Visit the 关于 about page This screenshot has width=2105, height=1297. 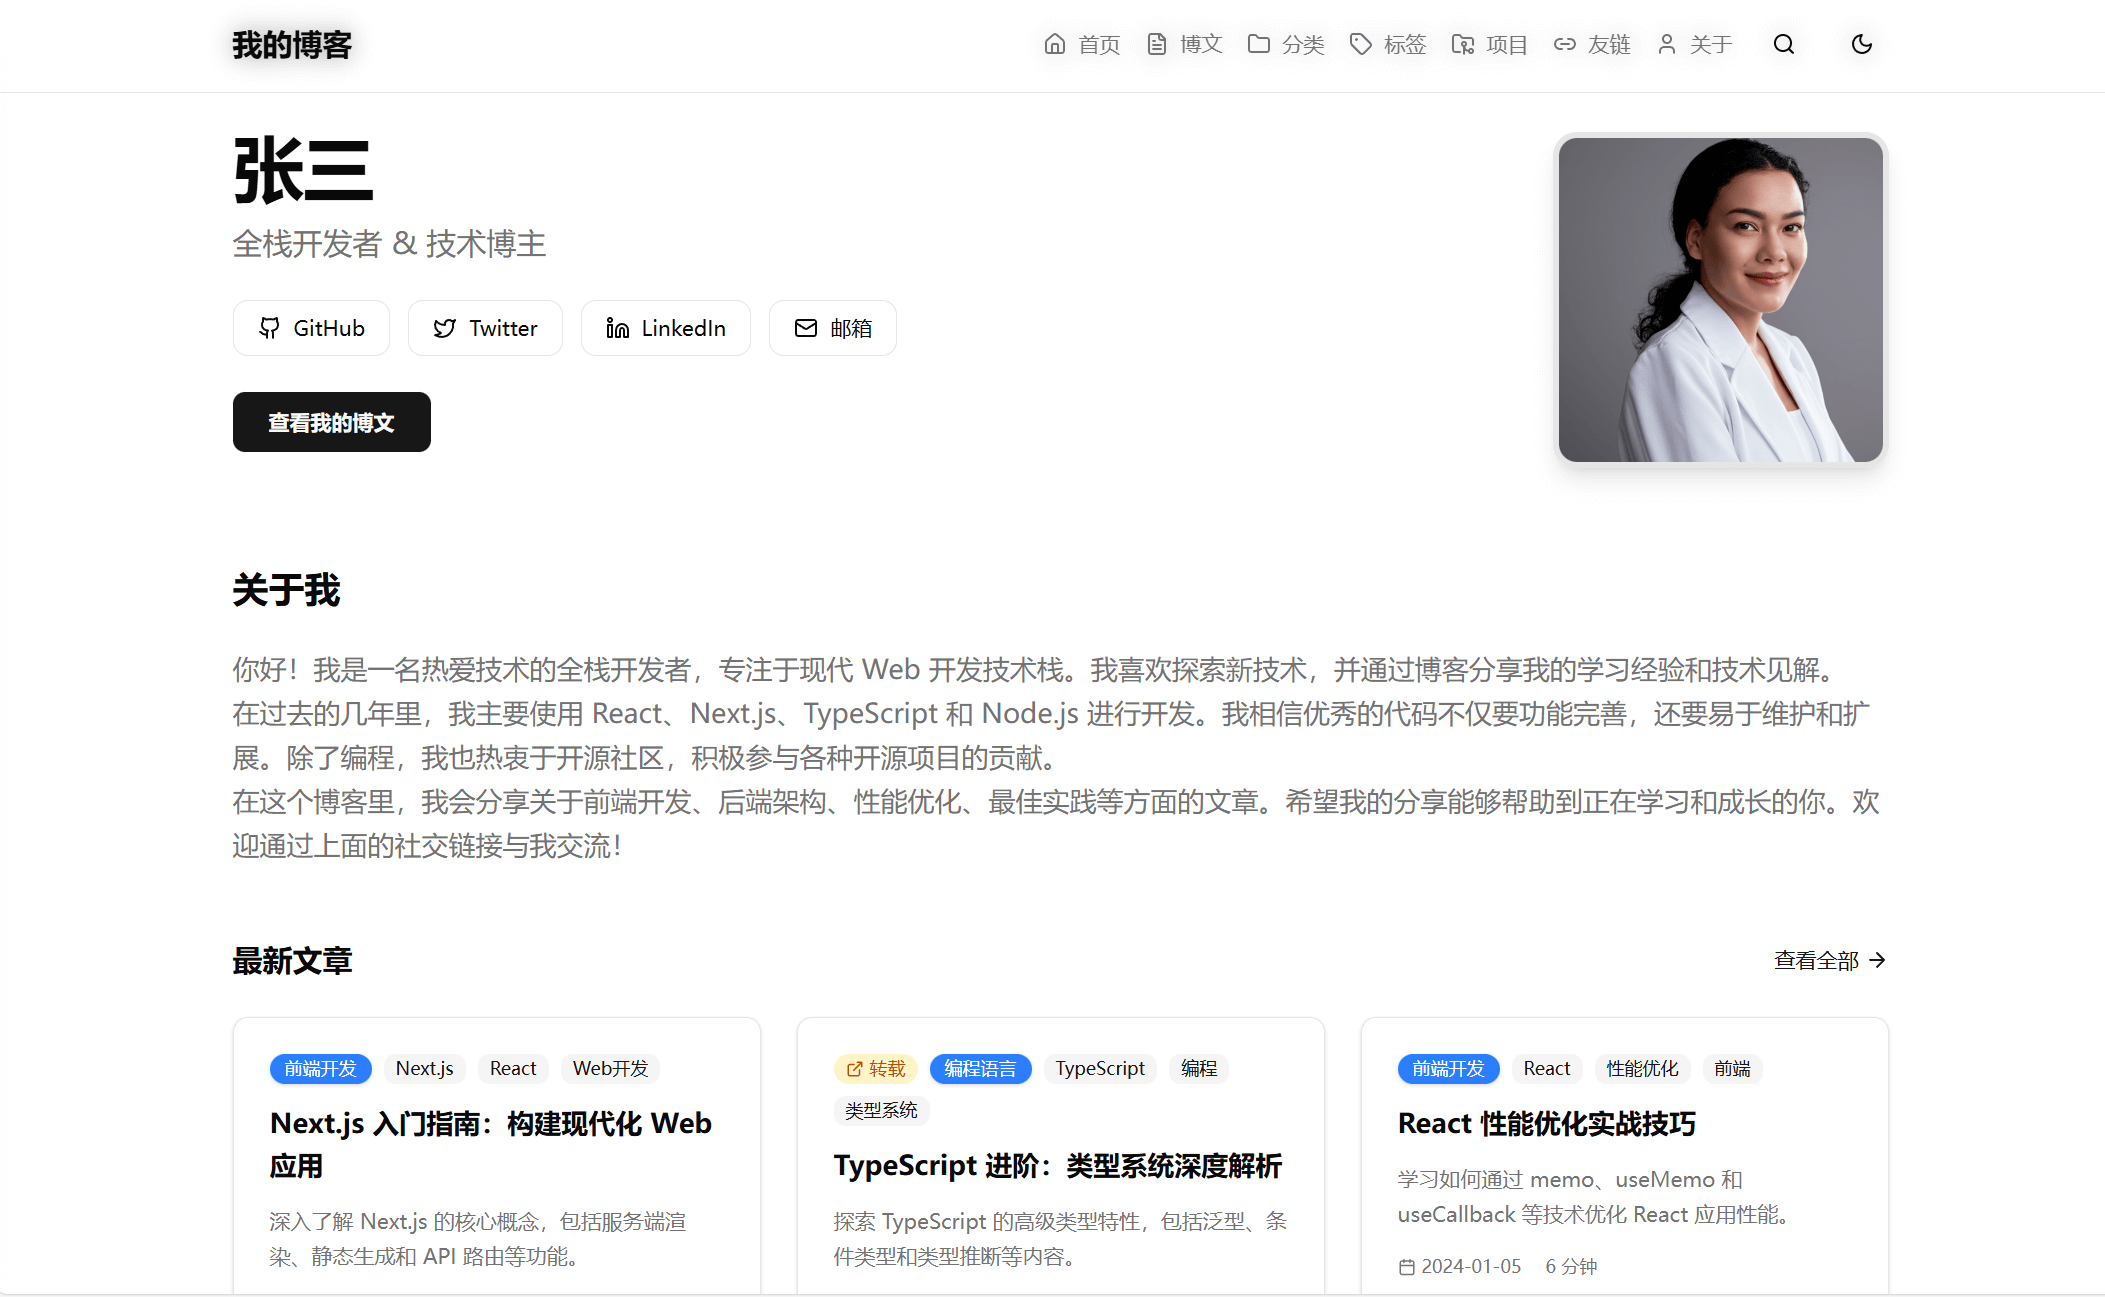[1694, 44]
